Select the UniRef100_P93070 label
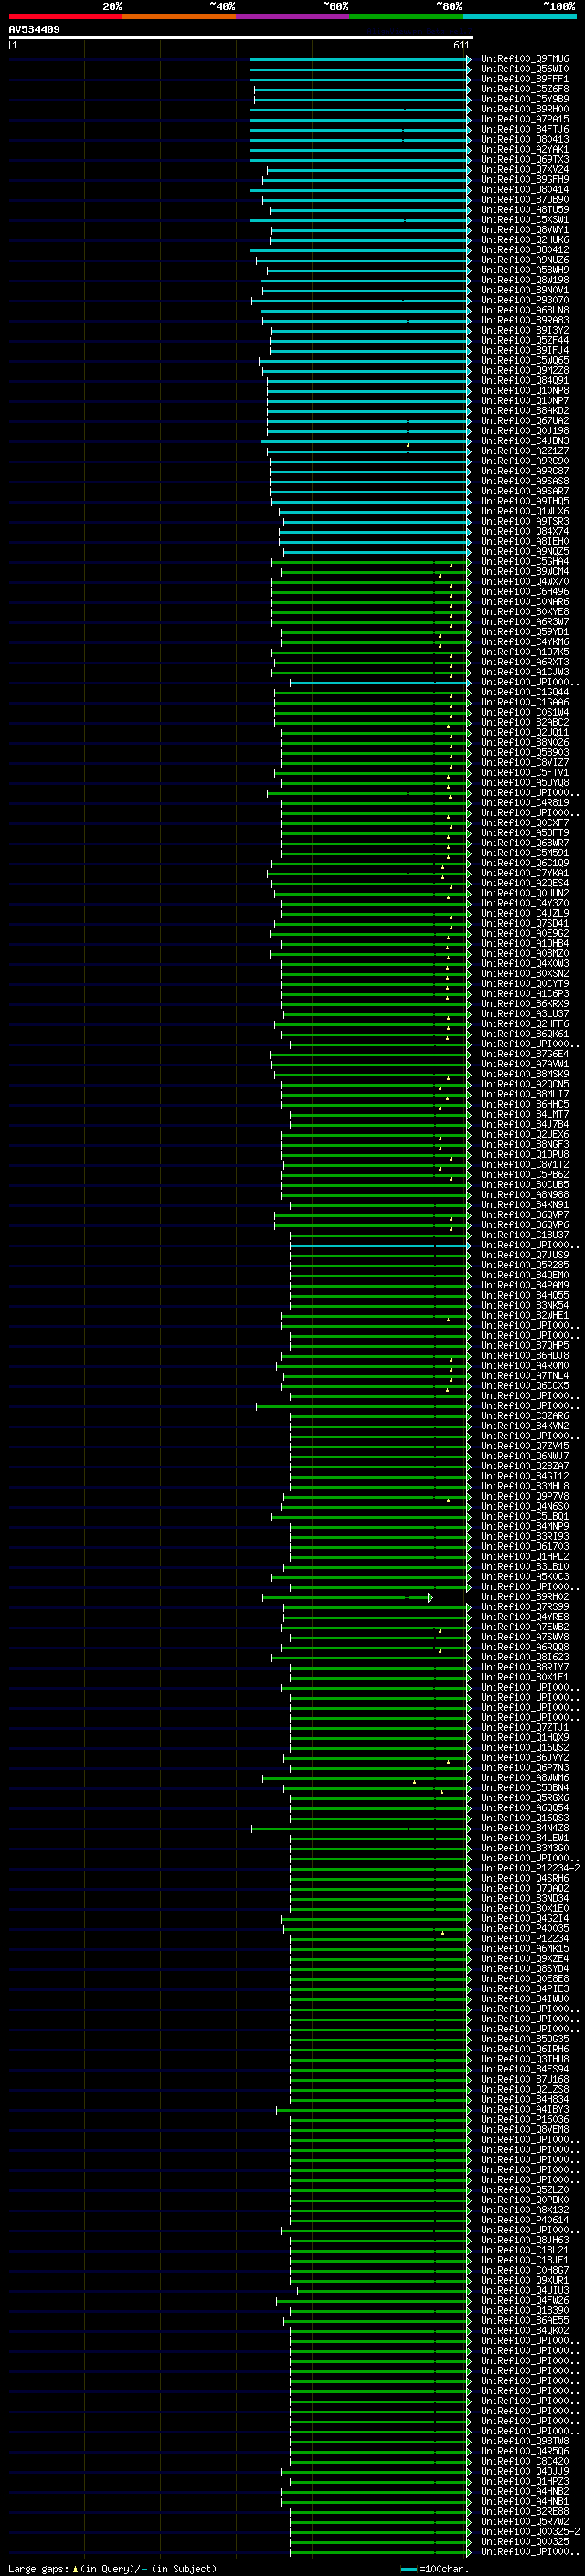585x2576 pixels. [x=525, y=300]
